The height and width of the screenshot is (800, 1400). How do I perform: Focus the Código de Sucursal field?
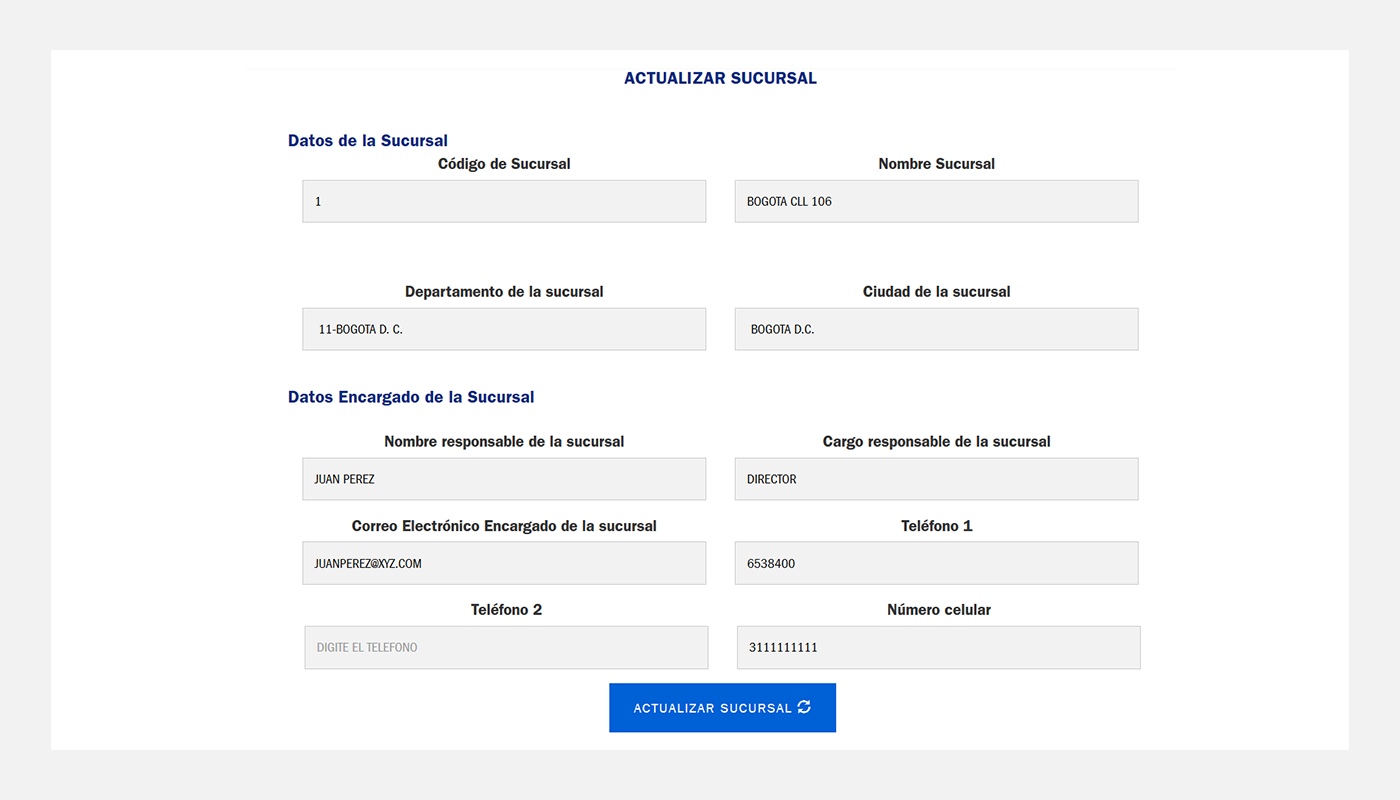[504, 201]
